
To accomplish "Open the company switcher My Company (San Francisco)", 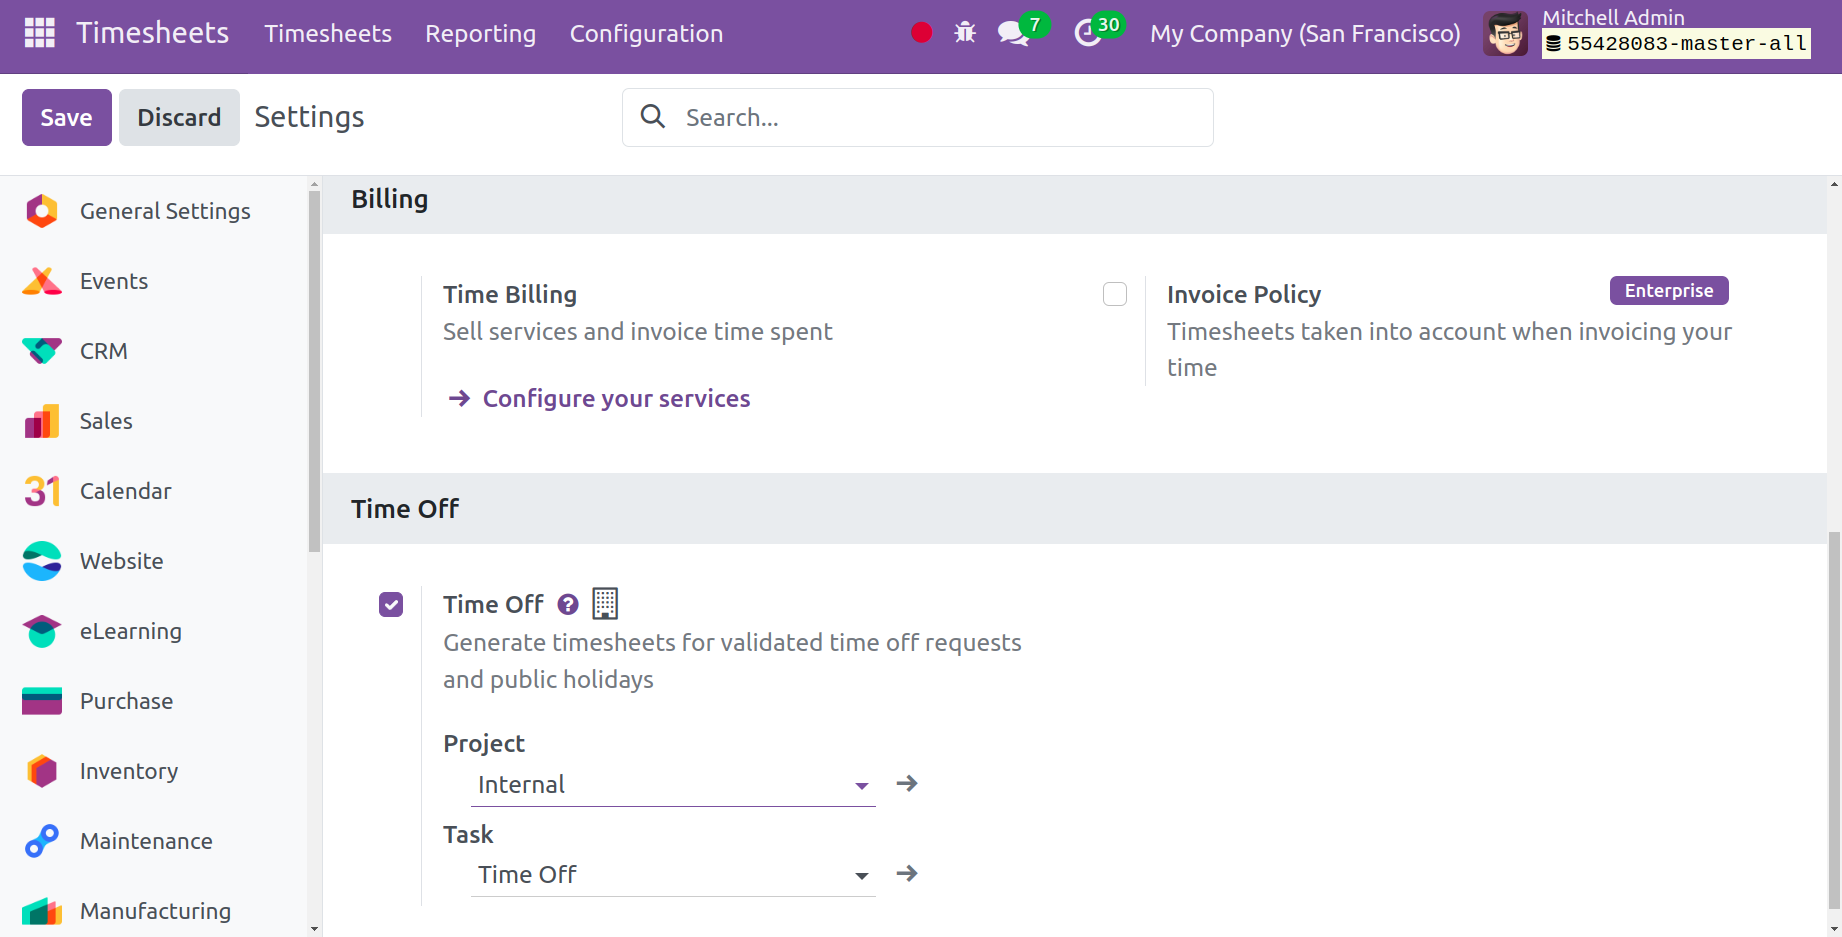I will [1305, 34].
